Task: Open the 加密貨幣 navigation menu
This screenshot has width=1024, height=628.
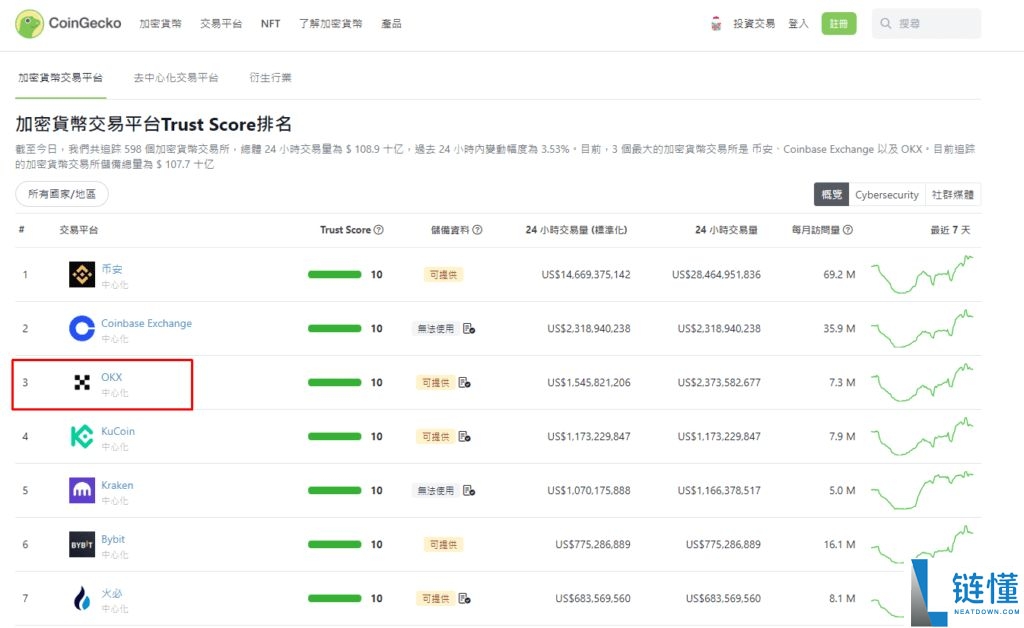Action: tap(161, 24)
